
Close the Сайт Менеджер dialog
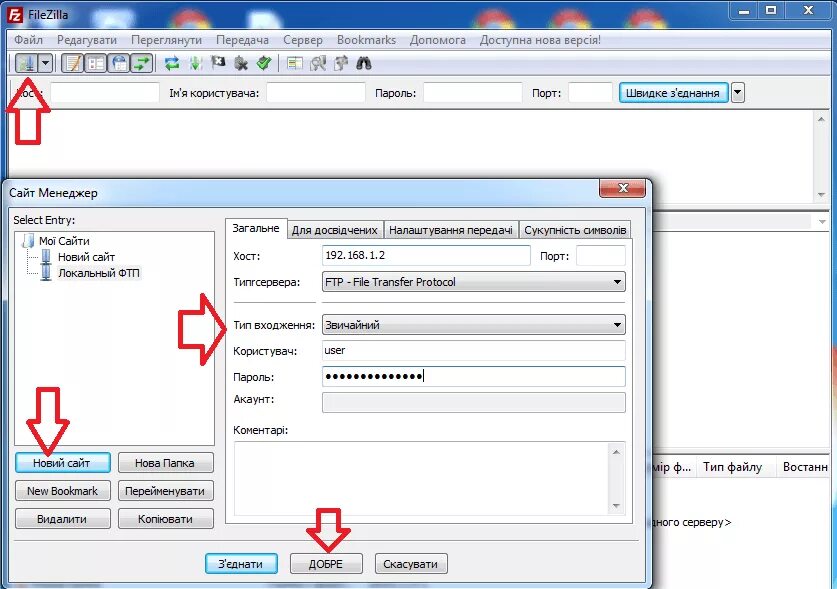pyautogui.click(x=622, y=188)
